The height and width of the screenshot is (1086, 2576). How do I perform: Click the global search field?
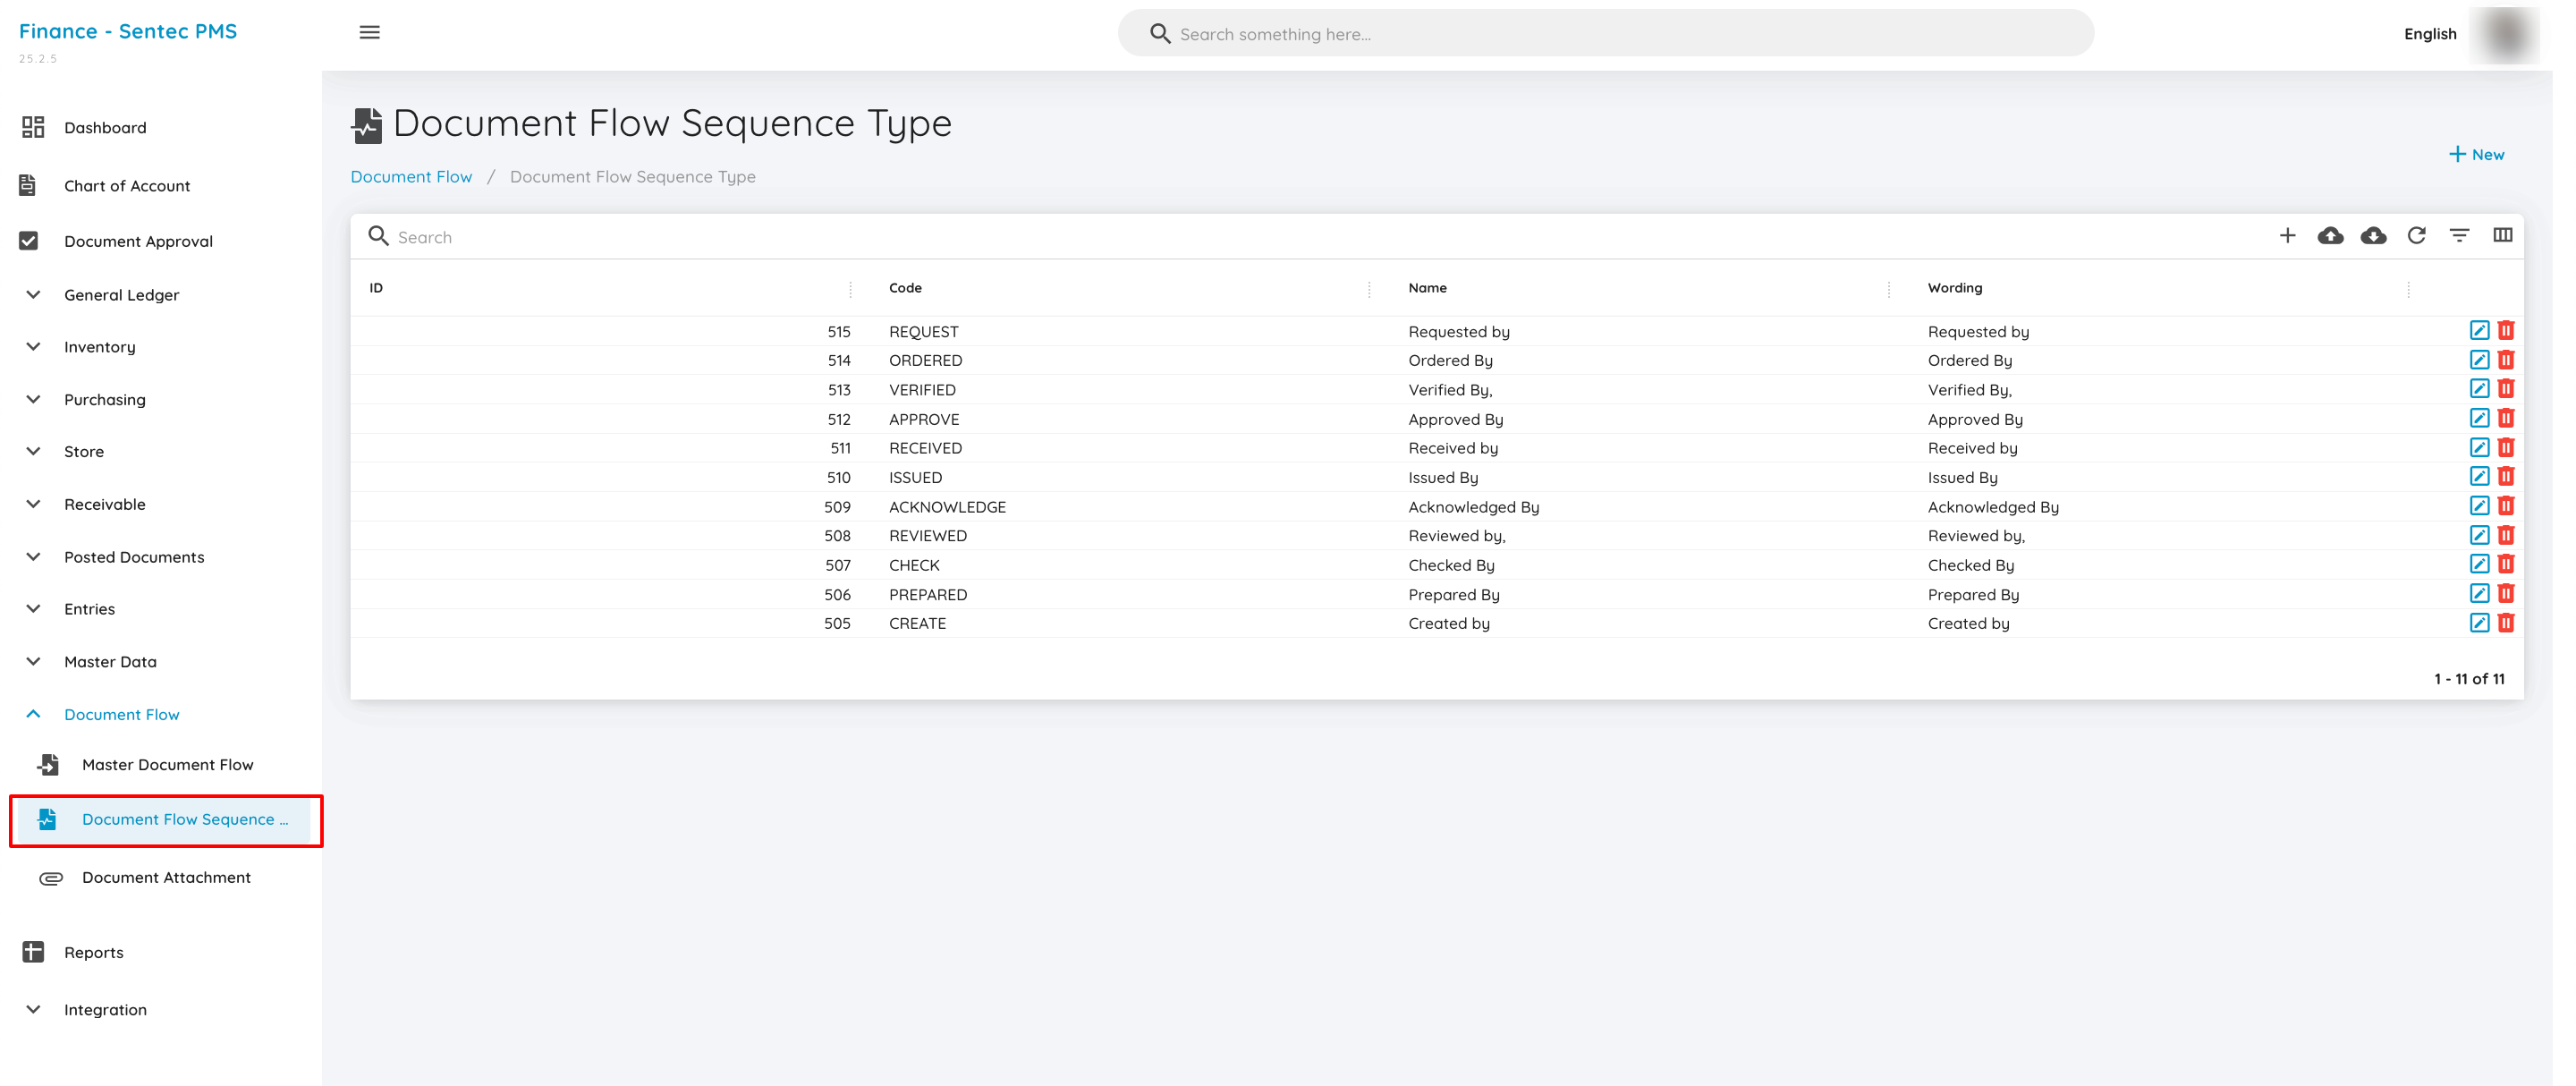(x=1605, y=34)
